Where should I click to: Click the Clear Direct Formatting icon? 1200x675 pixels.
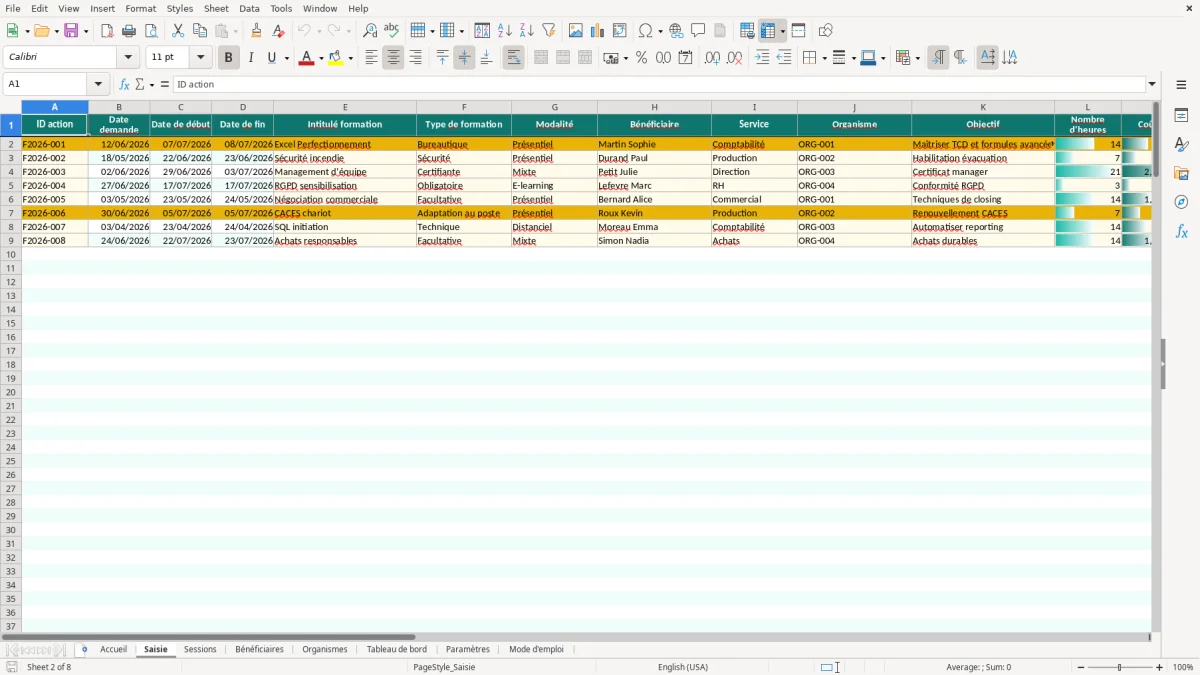[279, 31]
